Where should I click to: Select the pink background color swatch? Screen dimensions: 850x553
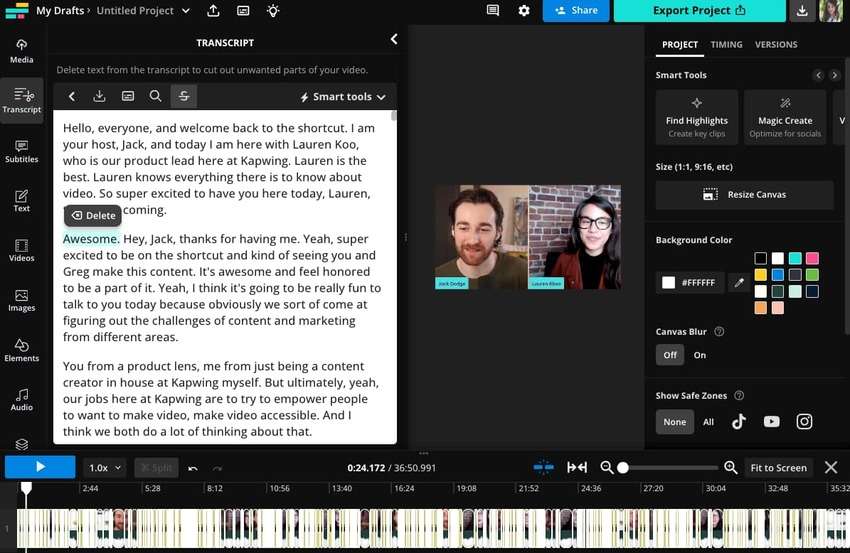(812, 259)
